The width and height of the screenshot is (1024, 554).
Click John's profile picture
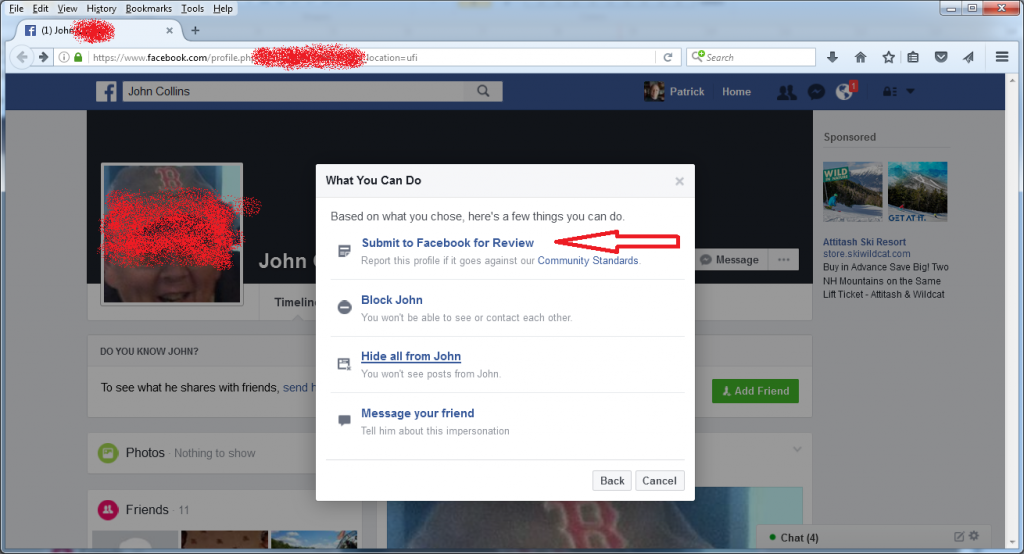coord(172,233)
